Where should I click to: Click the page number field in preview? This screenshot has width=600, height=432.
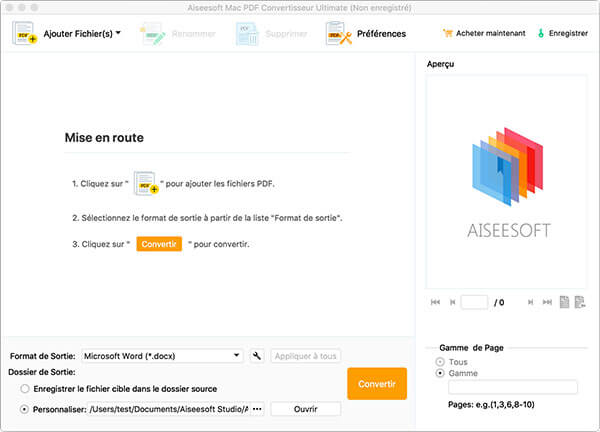[474, 302]
